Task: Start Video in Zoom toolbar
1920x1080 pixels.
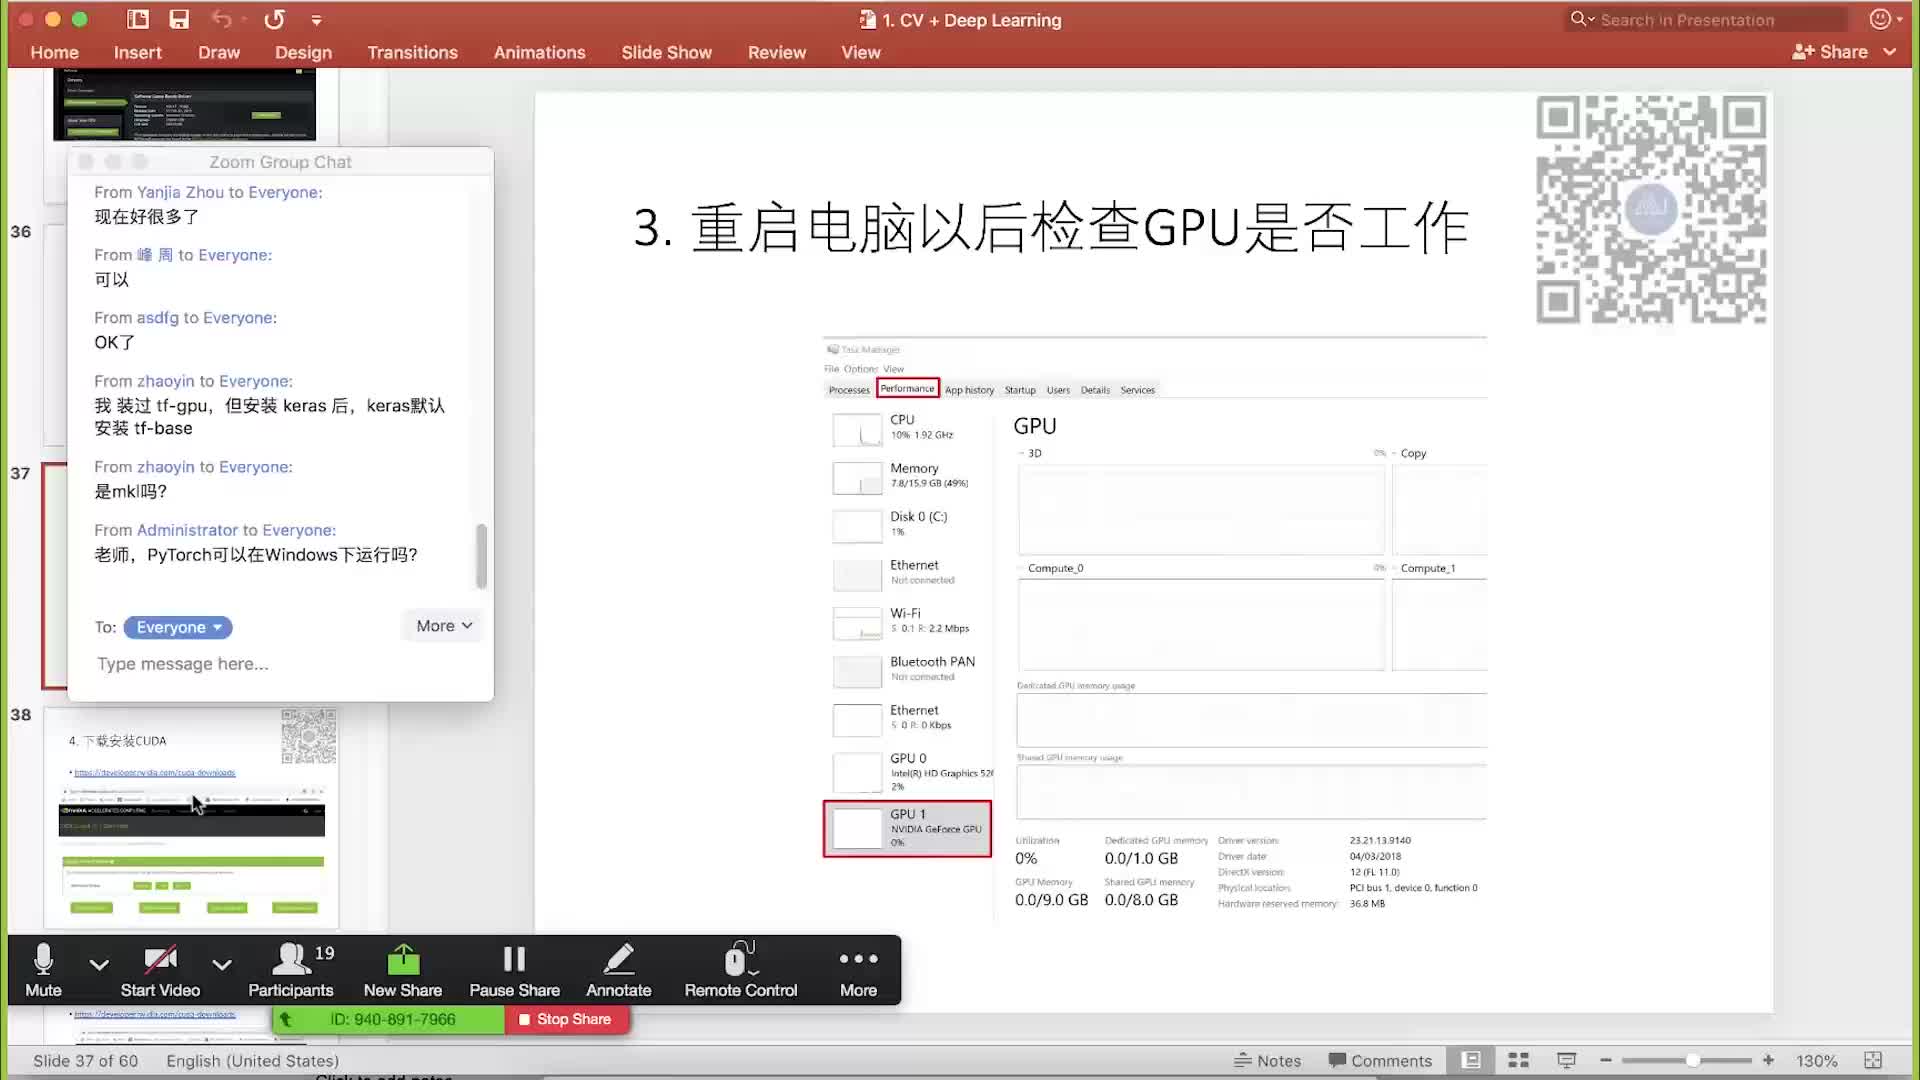Action: coord(160,970)
